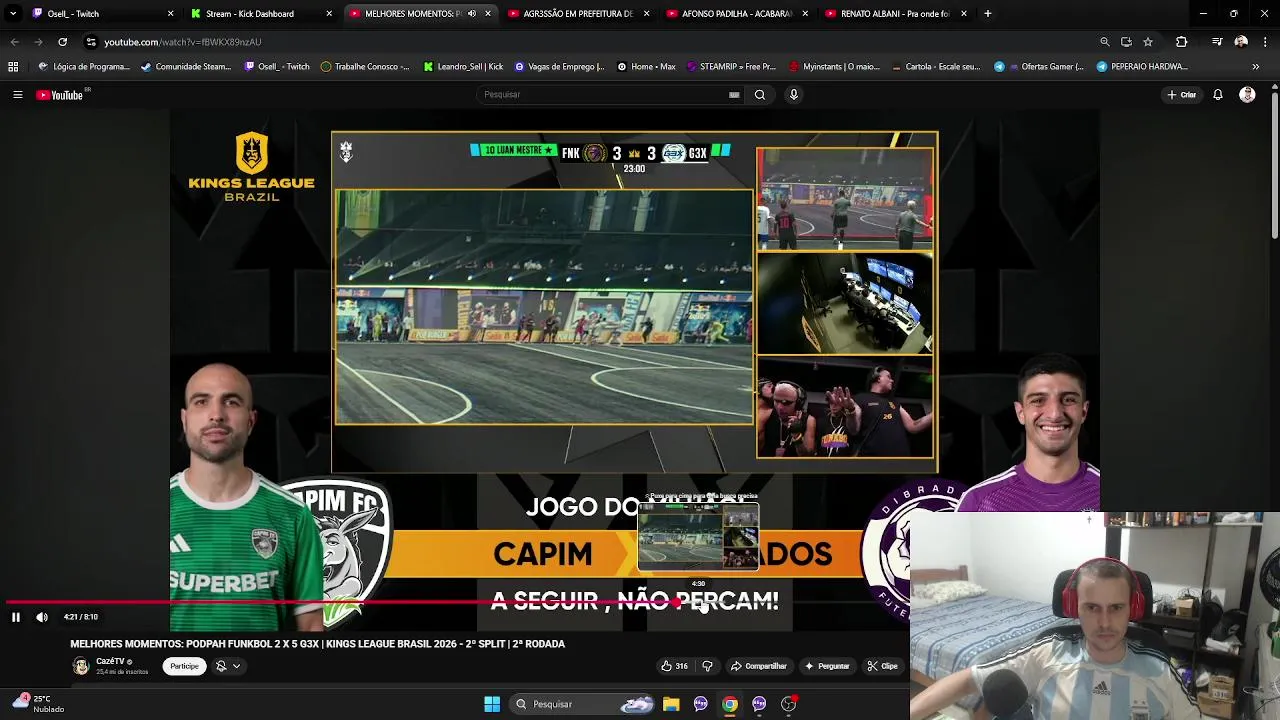Open the Criar create menu

click(1181, 95)
